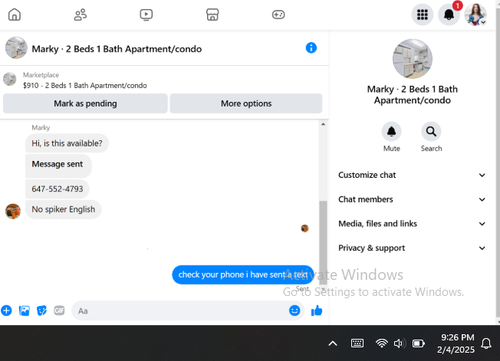Expand Customize chat section

pyautogui.click(x=412, y=175)
